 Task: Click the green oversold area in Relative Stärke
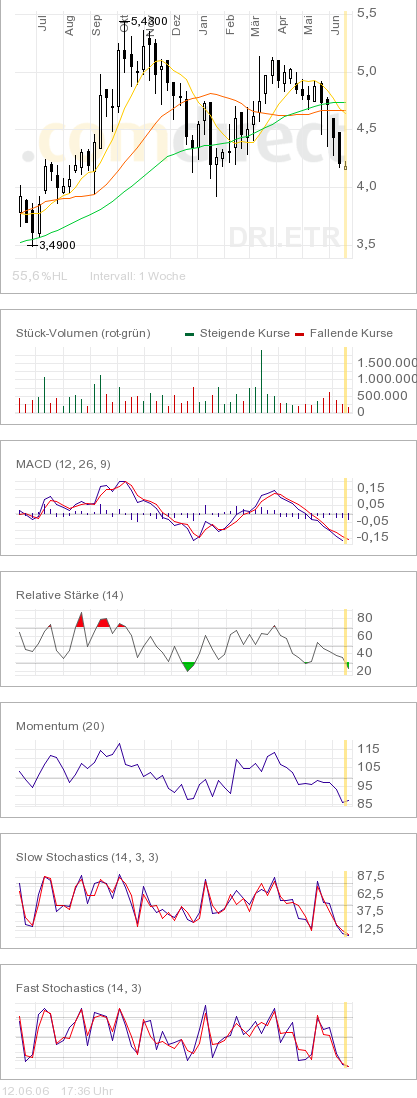pos(188,666)
